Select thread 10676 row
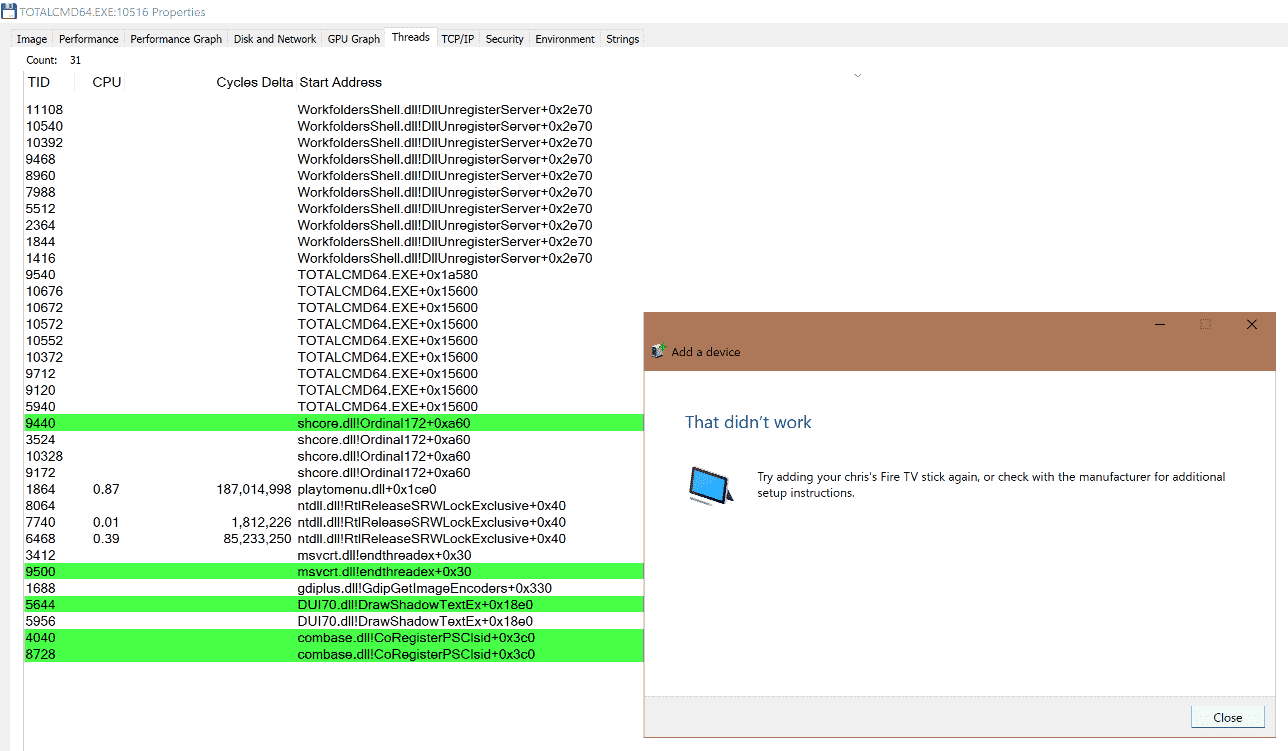Screen dimensions: 1288x751 pyautogui.click(x=333, y=291)
